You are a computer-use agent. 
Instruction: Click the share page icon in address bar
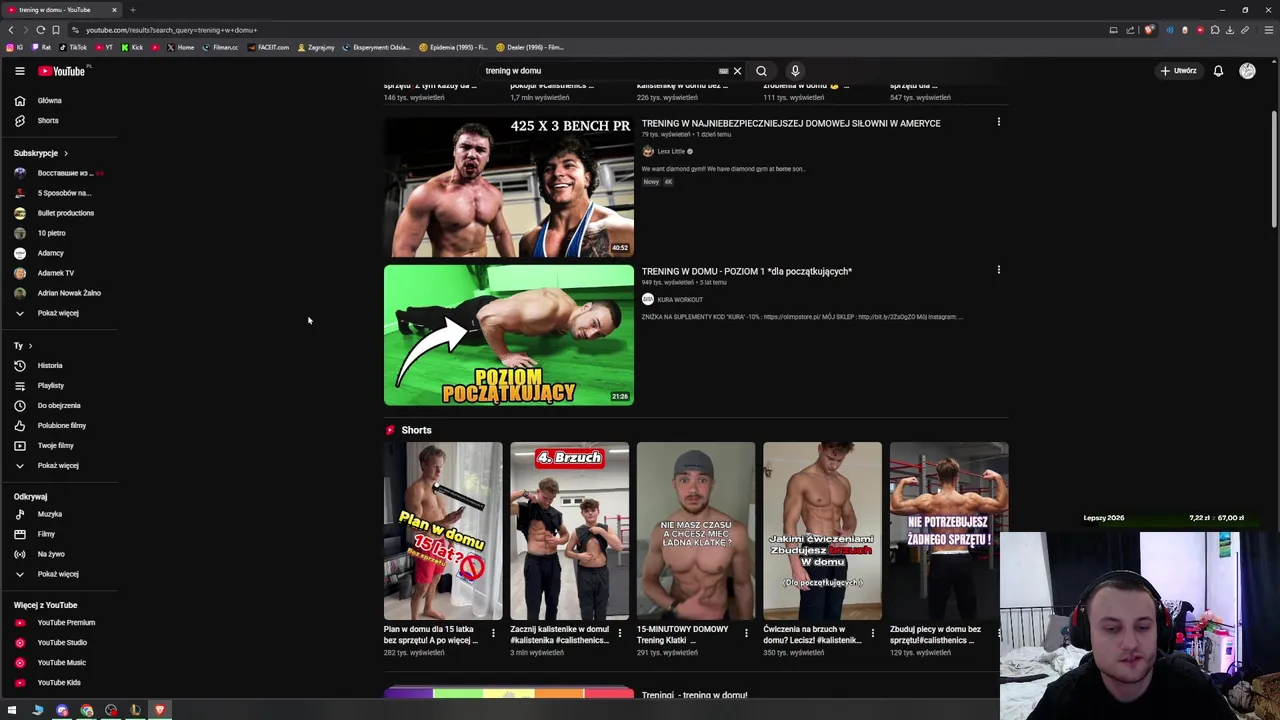click(1131, 30)
